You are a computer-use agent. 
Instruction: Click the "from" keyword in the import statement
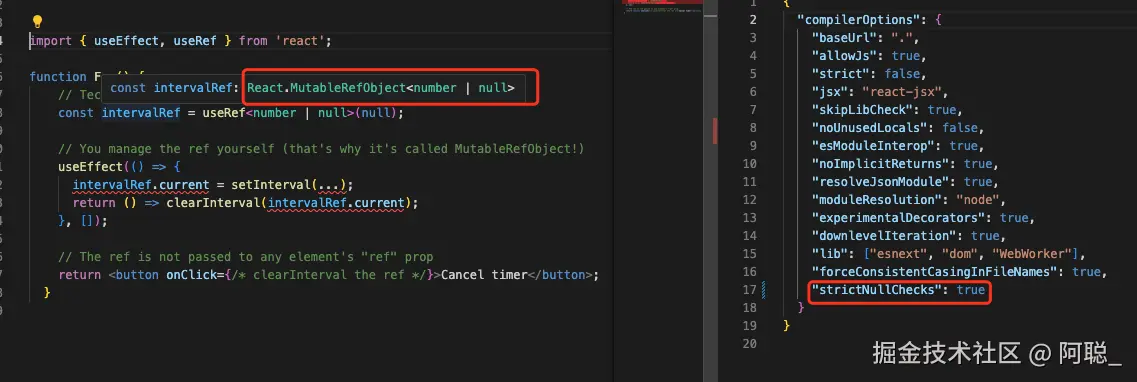[x=253, y=41]
